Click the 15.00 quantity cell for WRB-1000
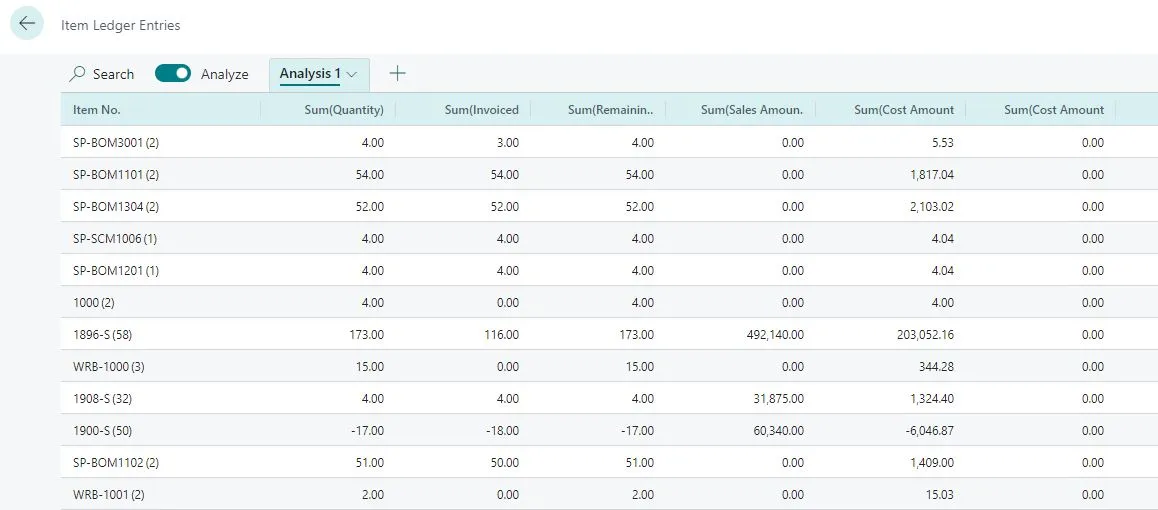This screenshot has height=510, width=1158. click(369, 367)
